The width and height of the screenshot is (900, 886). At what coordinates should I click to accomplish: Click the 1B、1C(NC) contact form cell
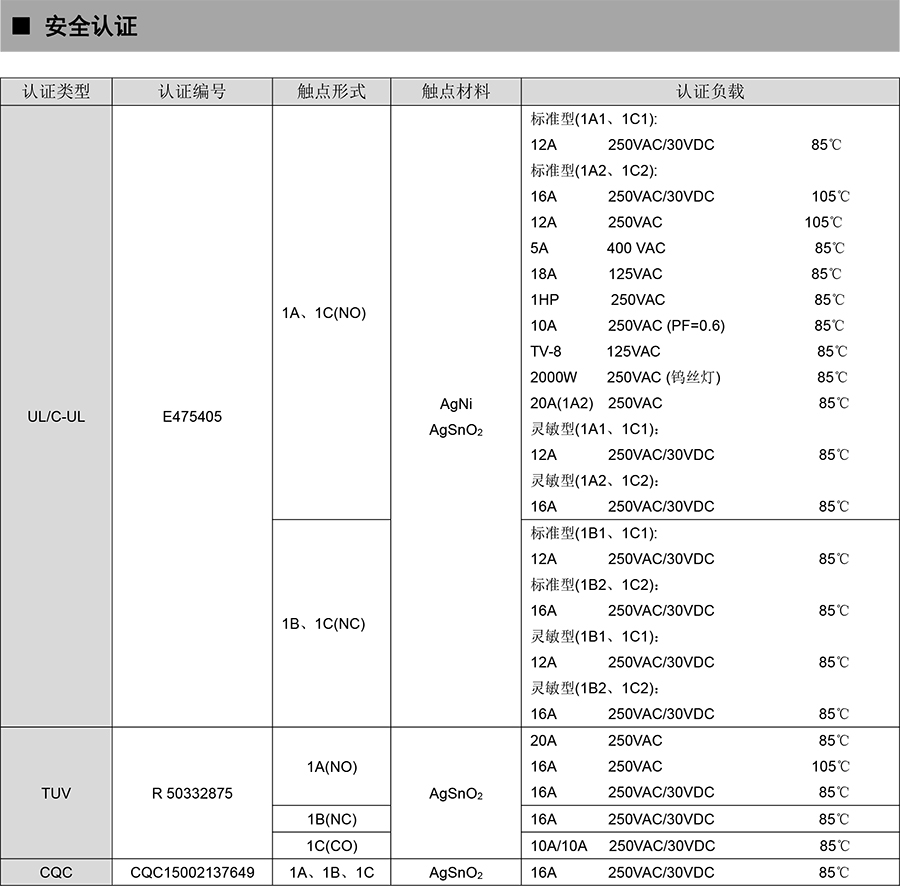(324, 624)
